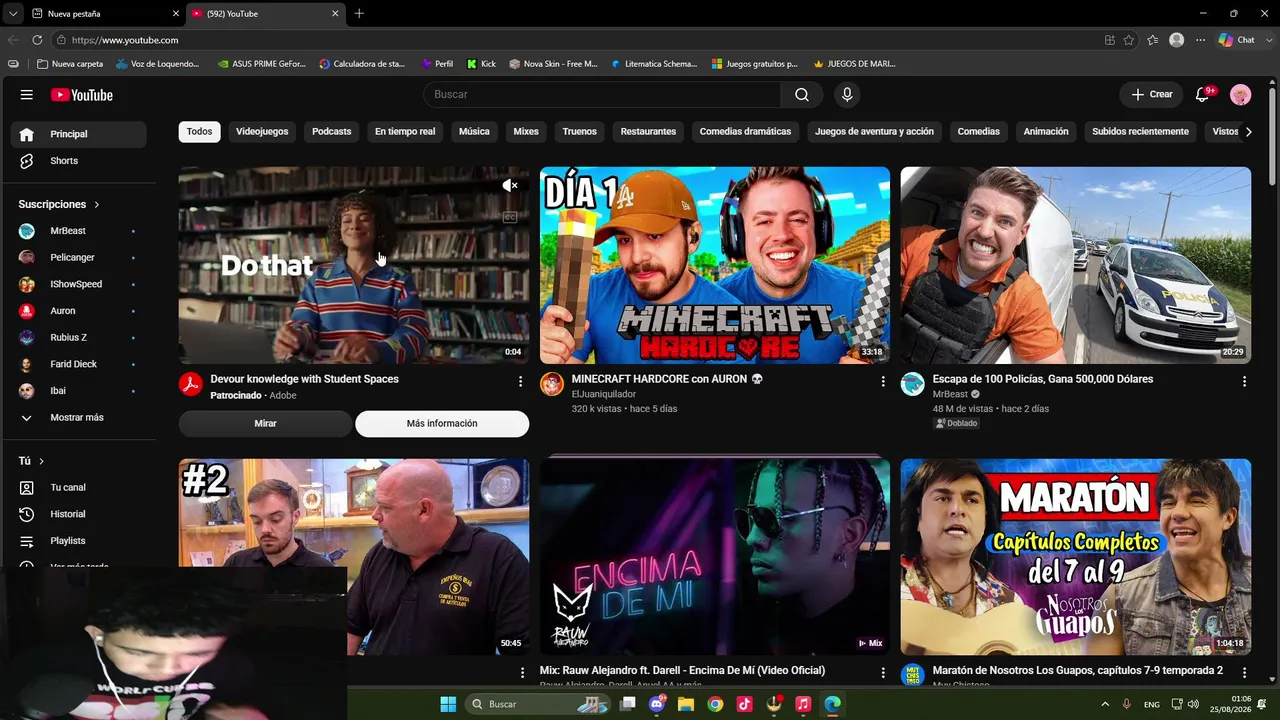1280x720 pixels.
Task: Select the Animación filter chip
Action: click(x=1046, y=132)
